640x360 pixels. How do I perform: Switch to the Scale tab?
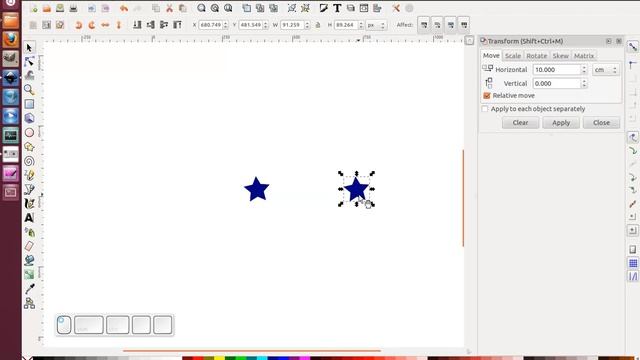coord(513,56)
